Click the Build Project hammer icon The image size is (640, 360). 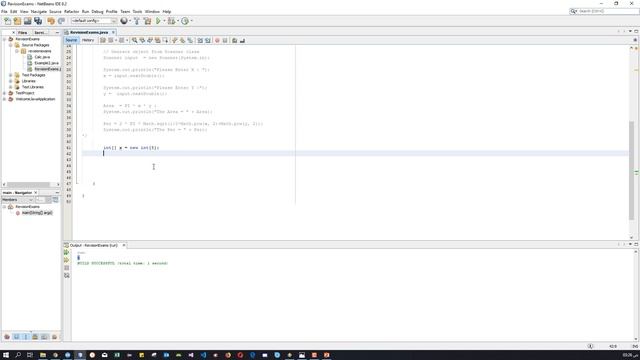[137, 21]
